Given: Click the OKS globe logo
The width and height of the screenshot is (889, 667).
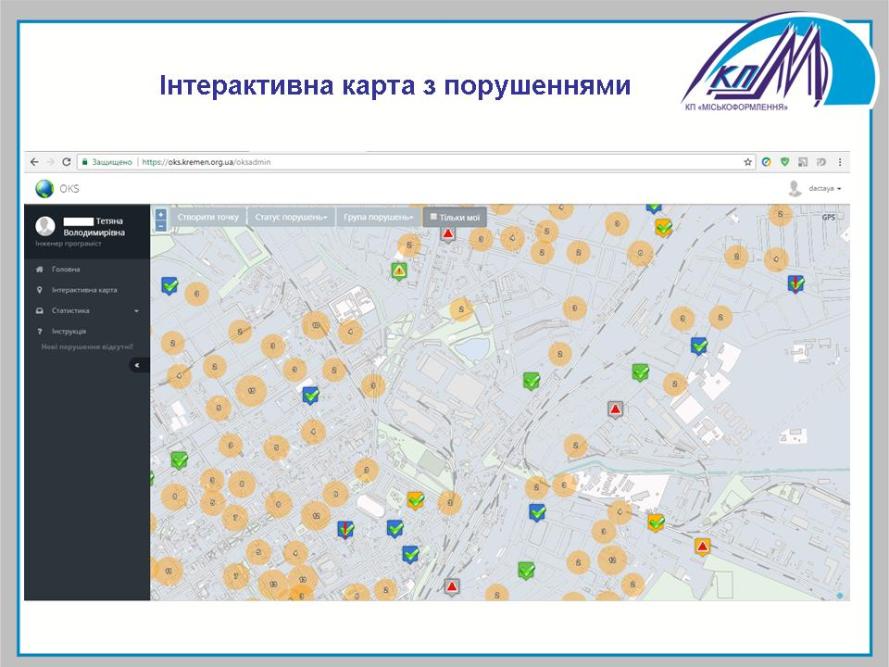Looking at the screenshot, I should pos(45,188).
